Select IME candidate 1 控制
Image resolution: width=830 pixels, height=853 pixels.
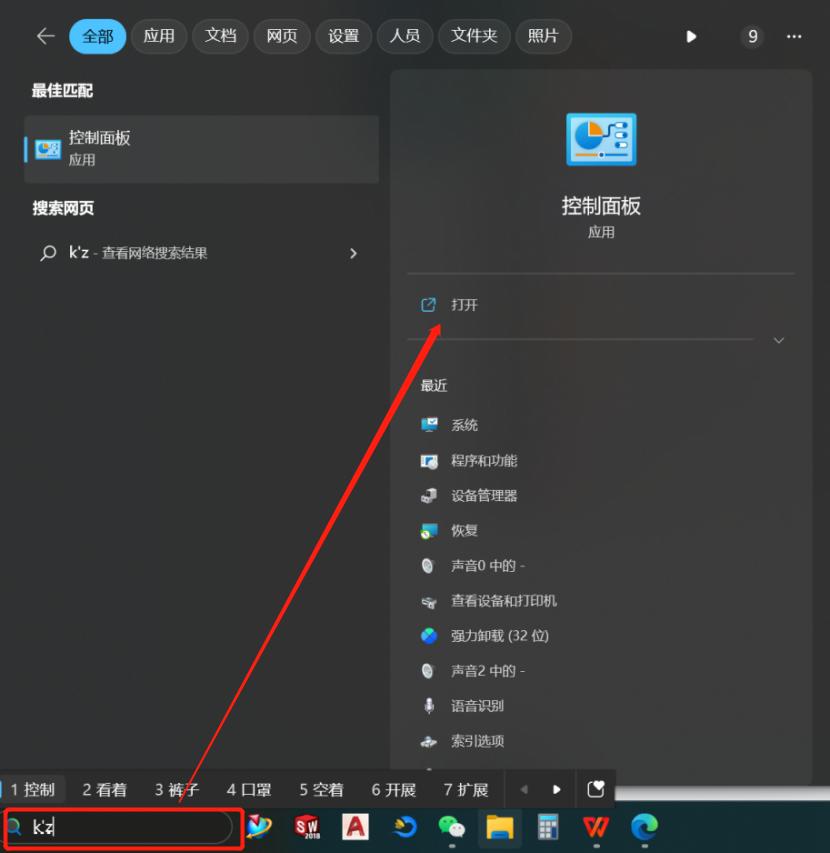[x=32, y=789]
